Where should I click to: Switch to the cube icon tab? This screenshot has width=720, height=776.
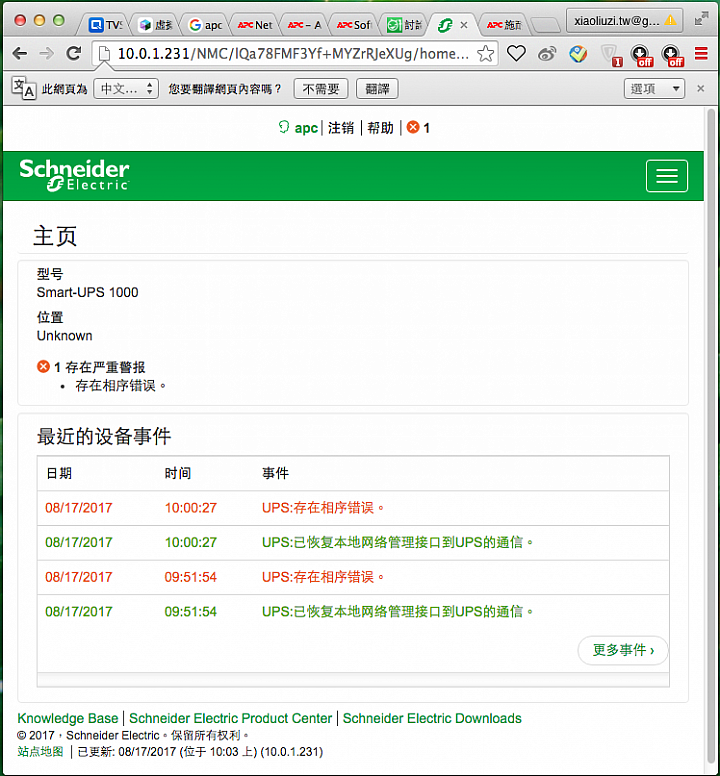156,25
